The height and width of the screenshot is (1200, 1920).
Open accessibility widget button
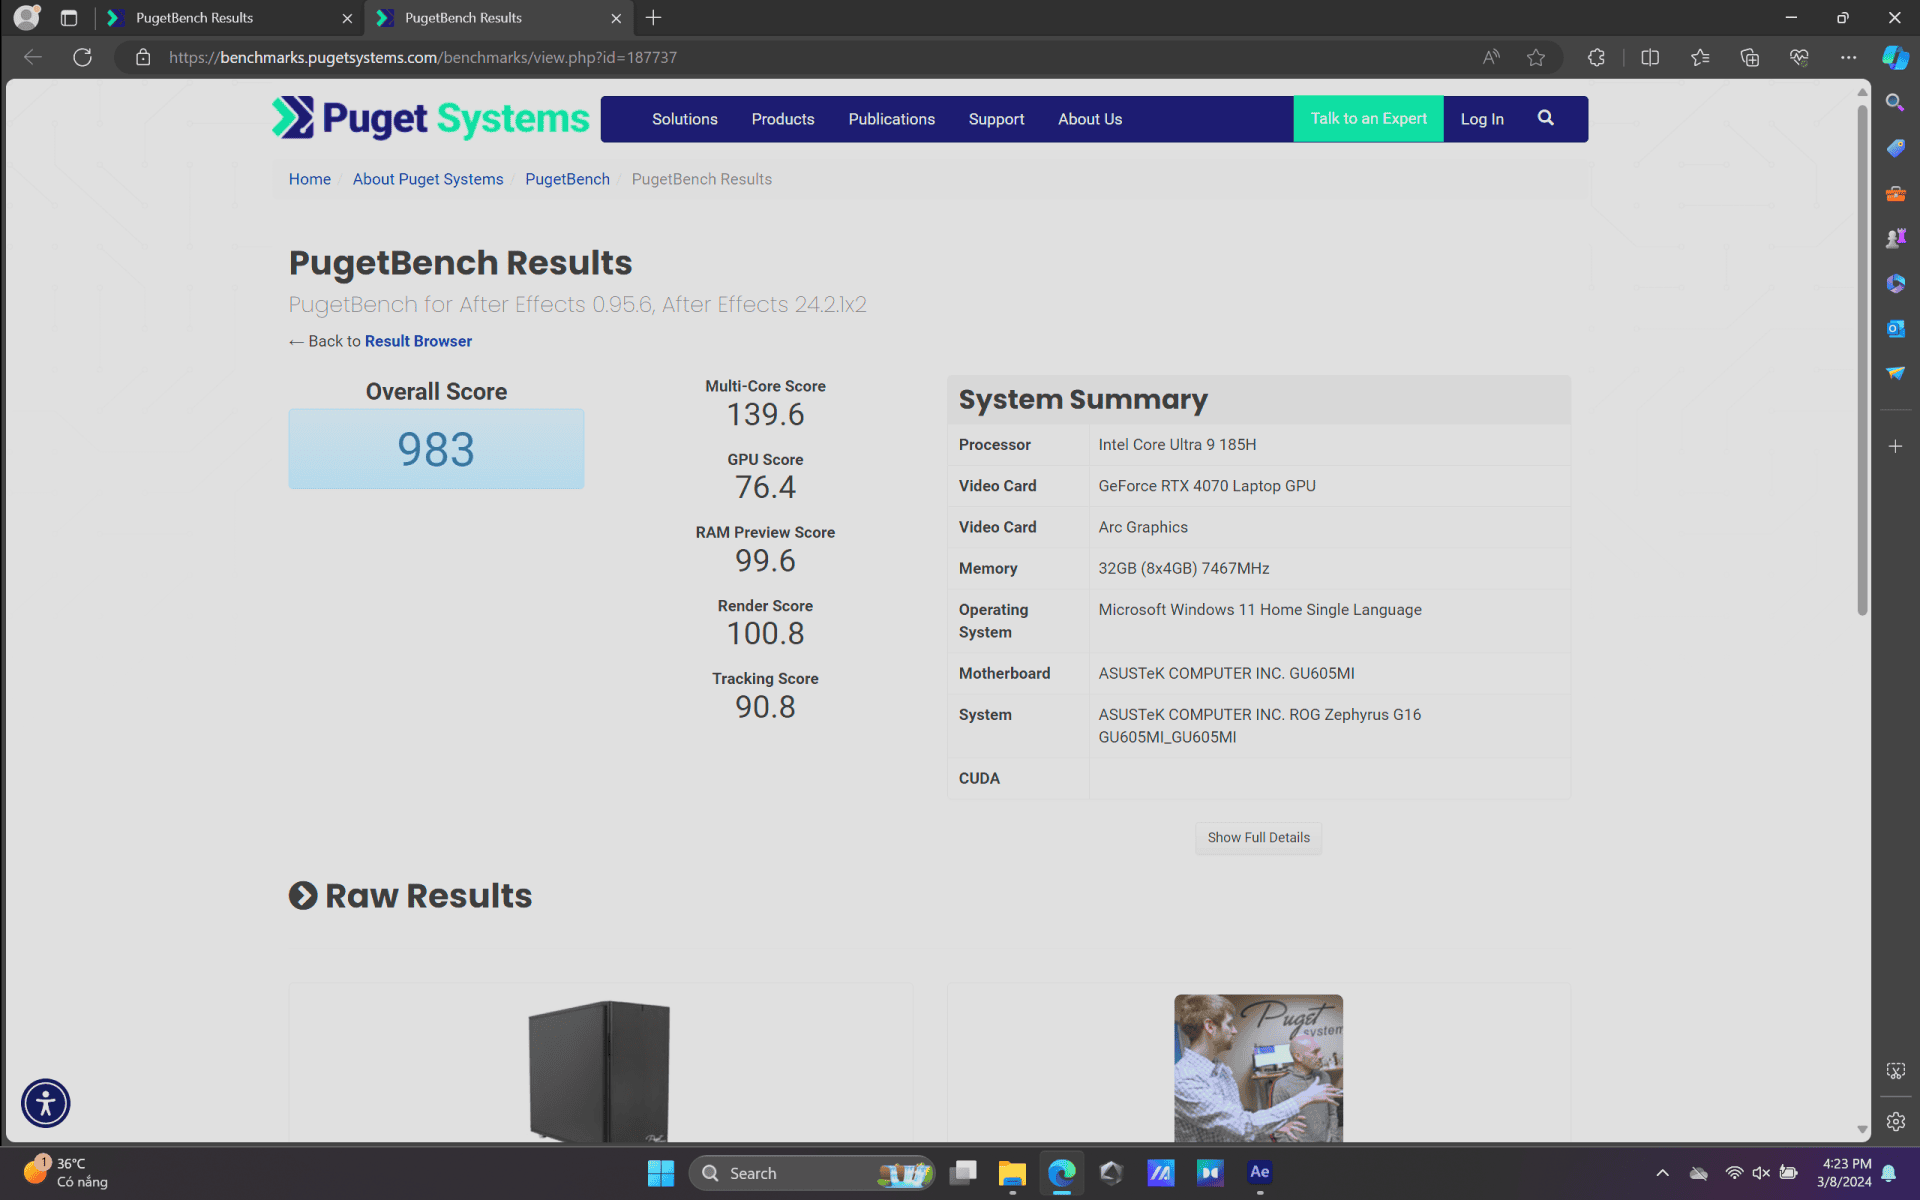[46, 1103]
